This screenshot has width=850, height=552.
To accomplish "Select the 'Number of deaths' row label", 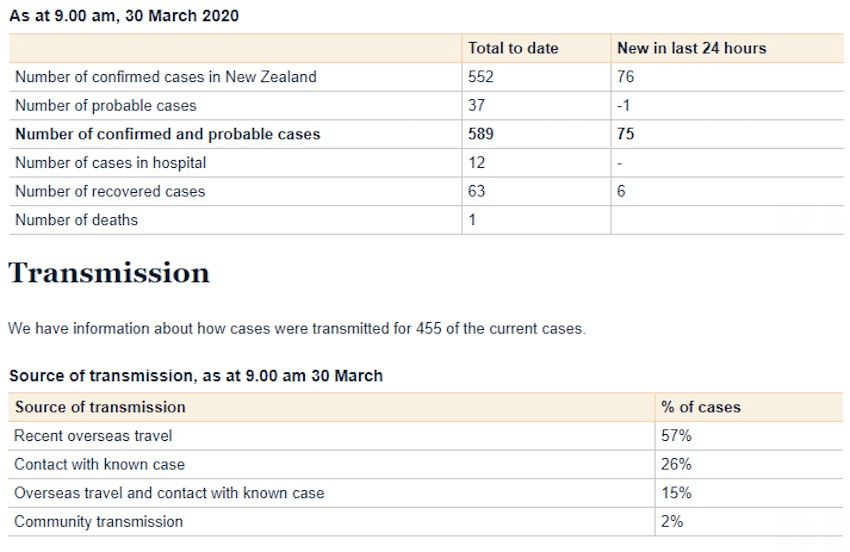I will pyautogui.click(x=76, y=220).
